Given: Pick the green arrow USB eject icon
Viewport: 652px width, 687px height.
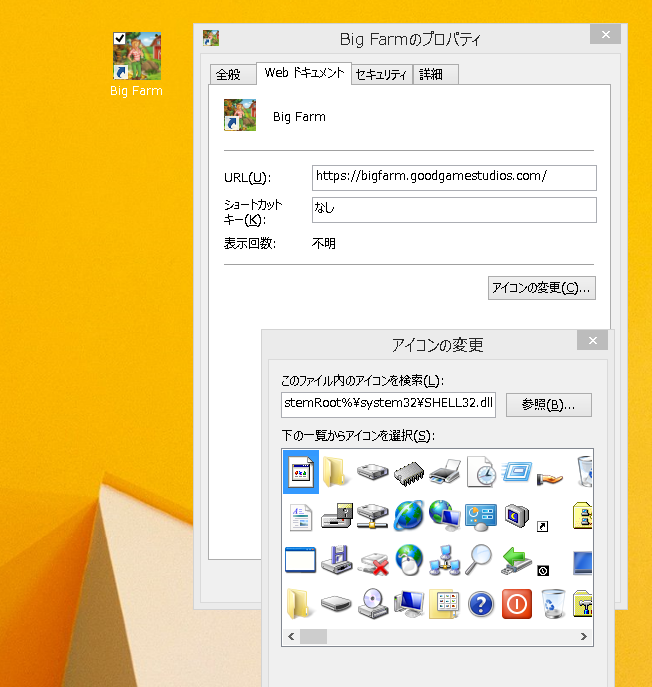Looking at the screenshot, I should tap(516, 560).
